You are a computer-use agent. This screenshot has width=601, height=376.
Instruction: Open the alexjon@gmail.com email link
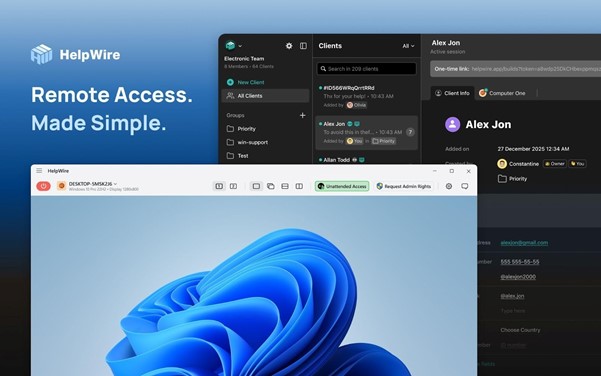[x=524, y=243]
